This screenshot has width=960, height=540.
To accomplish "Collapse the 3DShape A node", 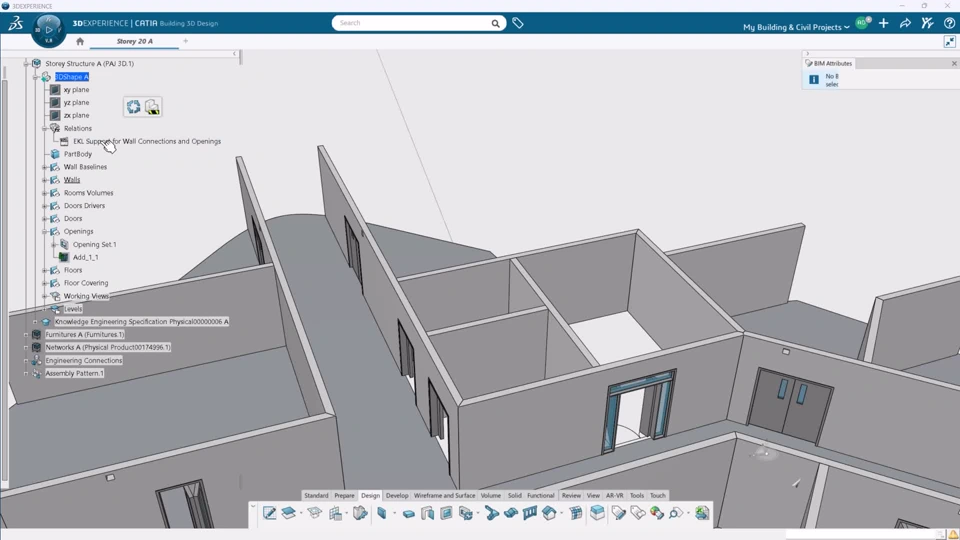I will click(36, 77).
